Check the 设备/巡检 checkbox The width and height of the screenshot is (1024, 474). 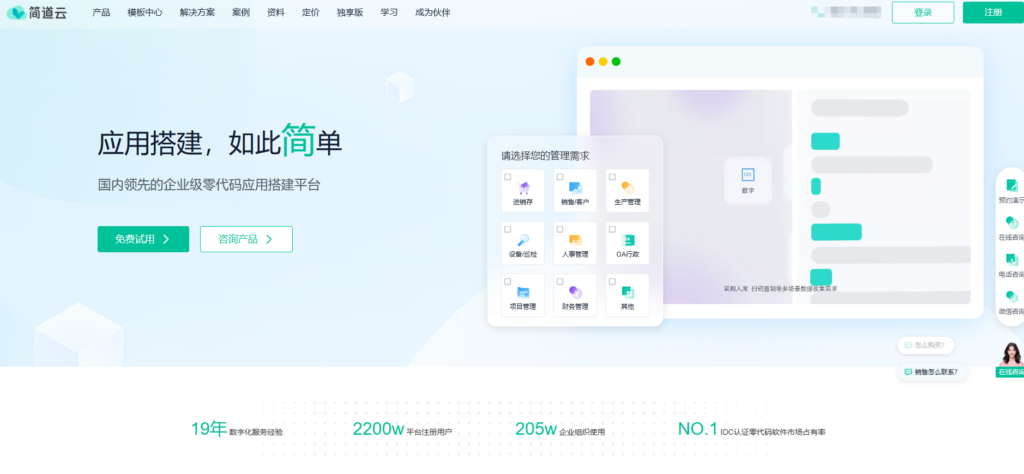pyautogui.click(x=507, y=229)
